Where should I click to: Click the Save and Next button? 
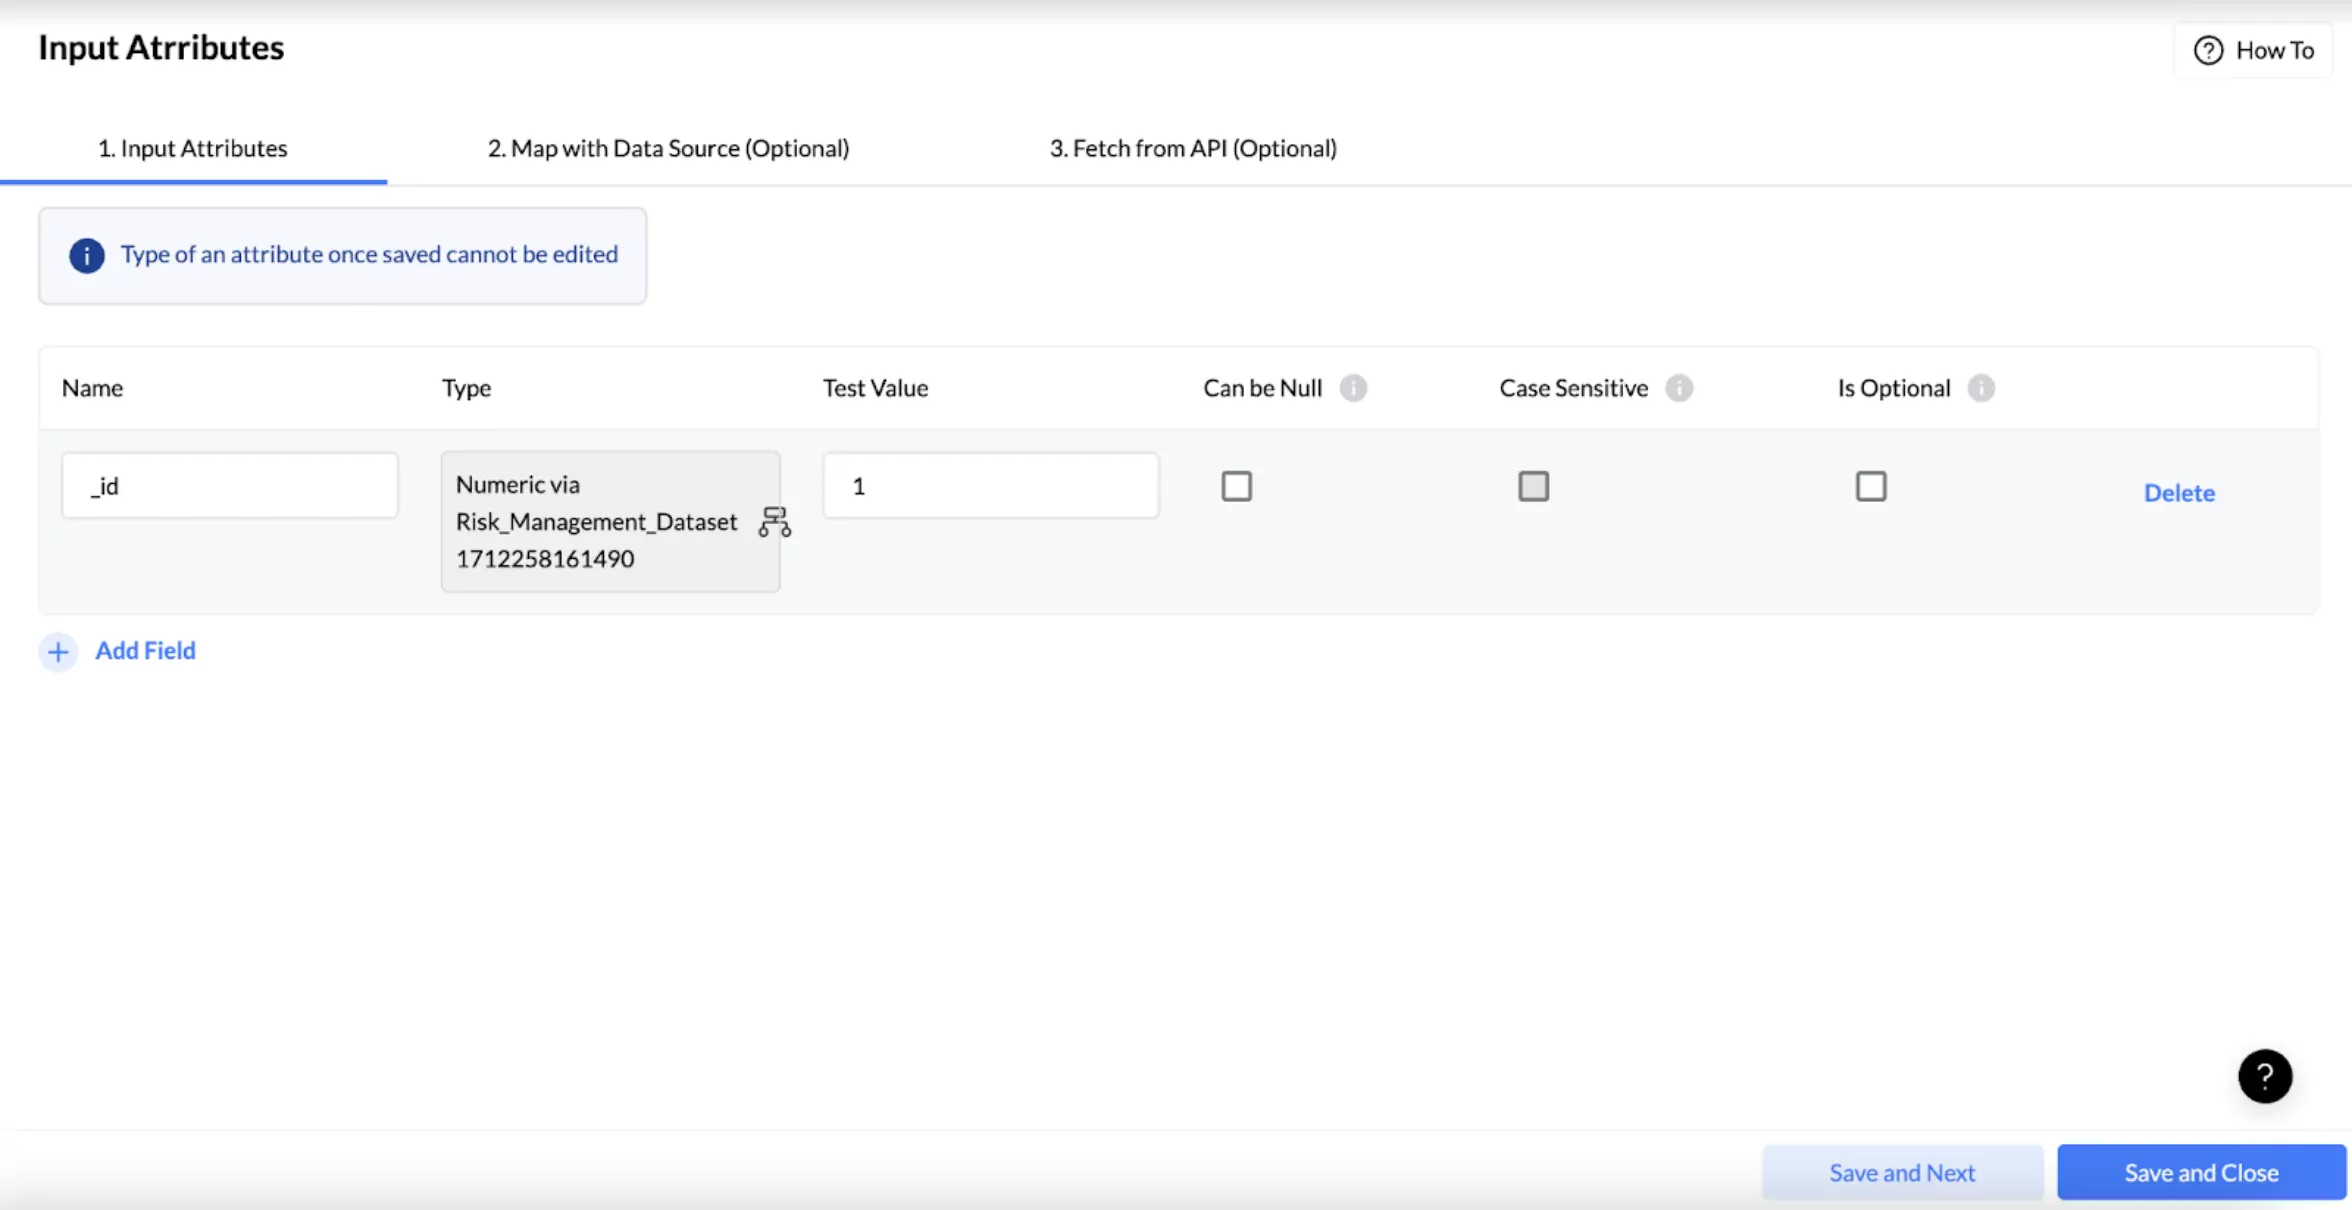click(1901, 1172)
